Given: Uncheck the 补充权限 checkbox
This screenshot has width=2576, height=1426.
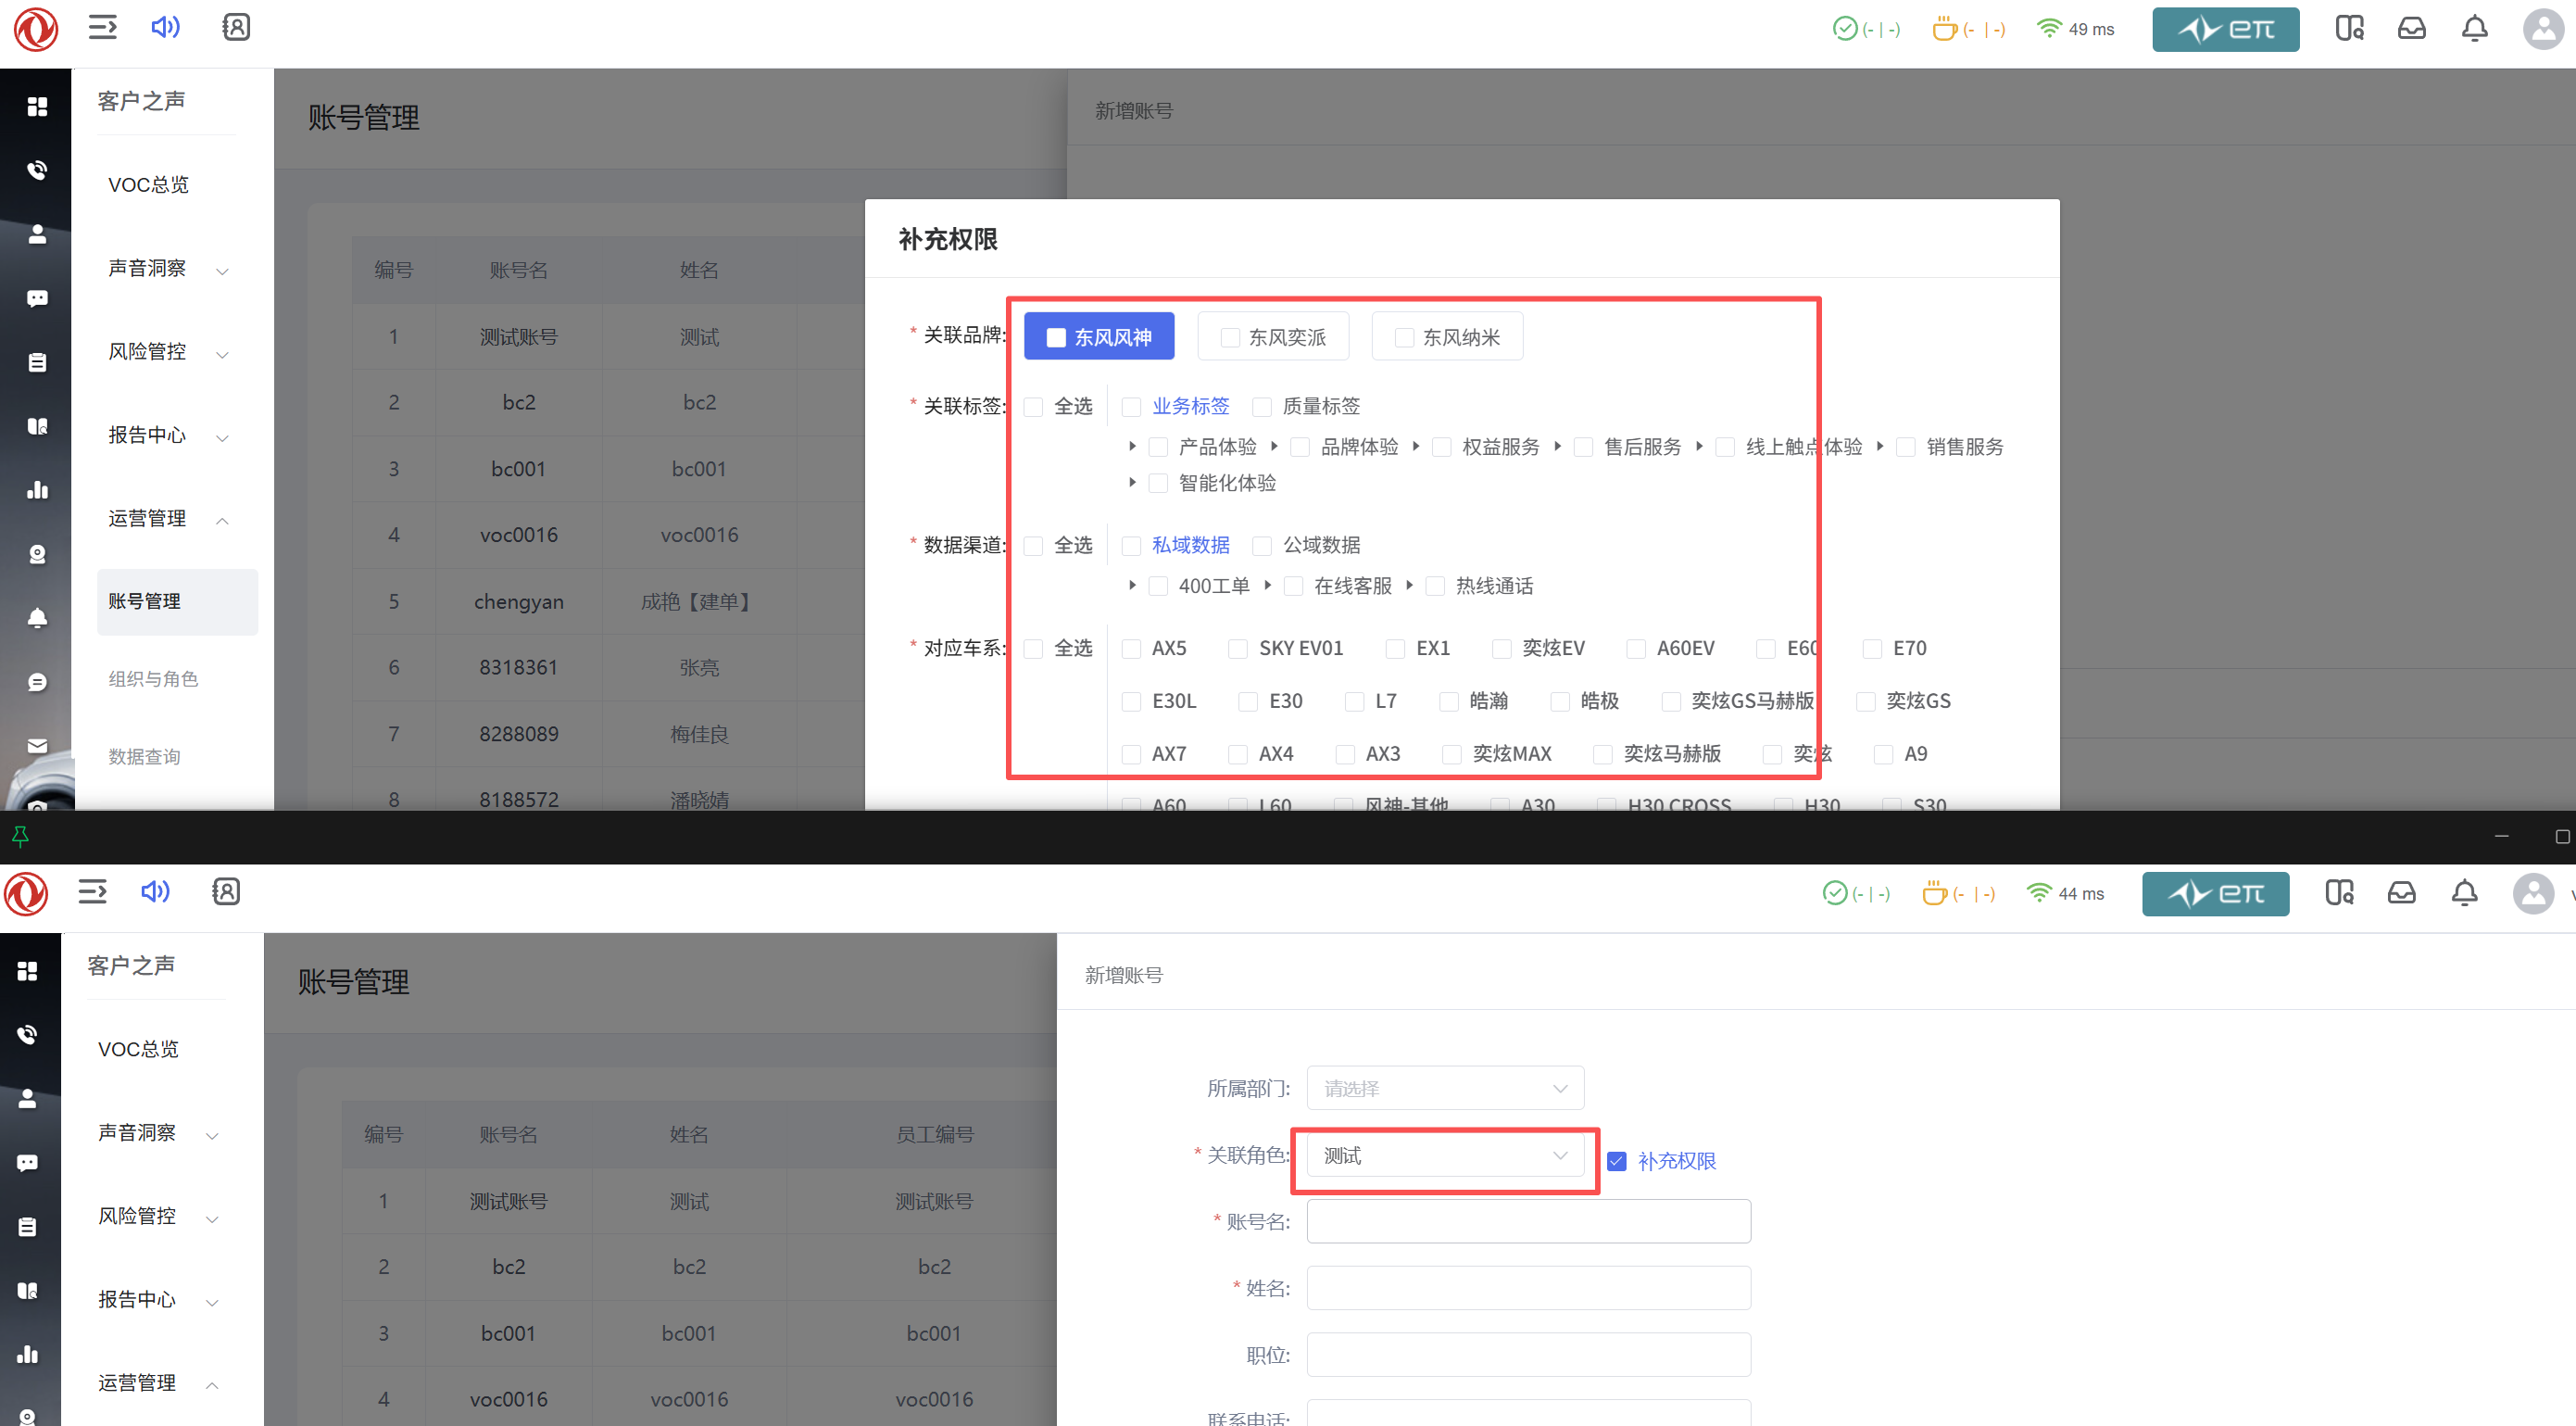Looking at the screenshot, I should [1616, 1161].
